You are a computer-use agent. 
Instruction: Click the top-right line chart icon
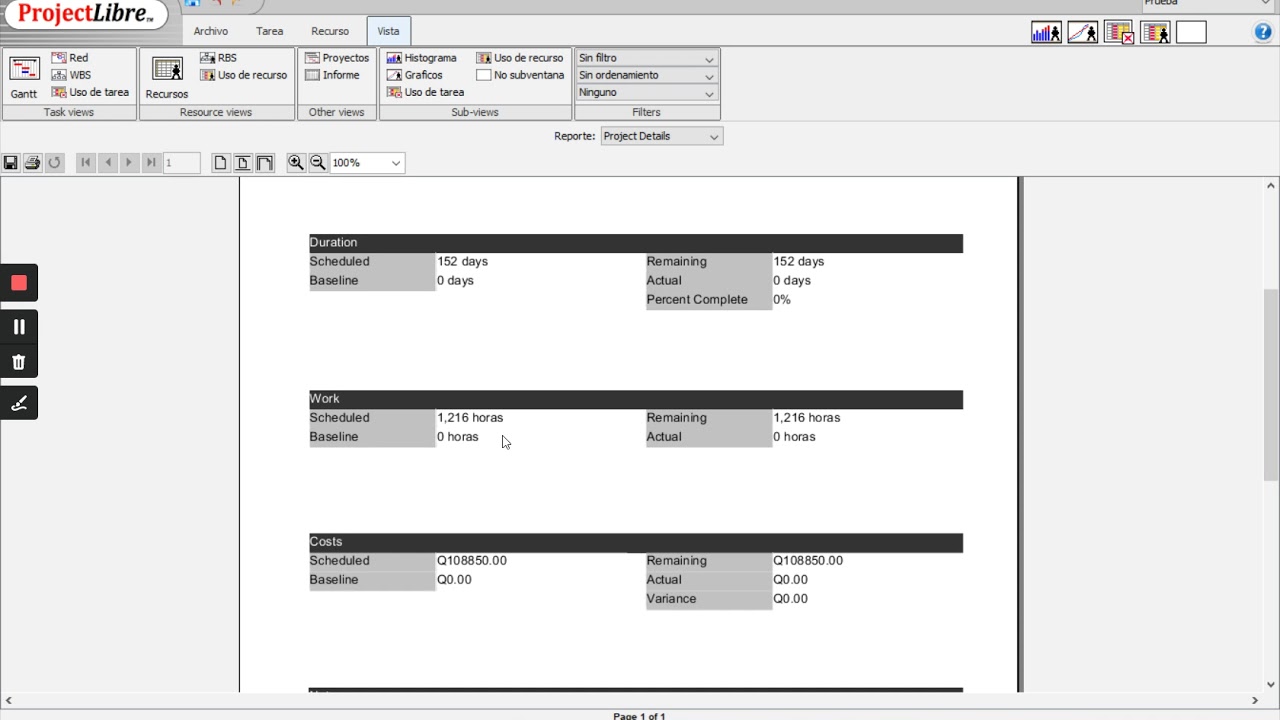pyautogui.click(x=1082, y=33)
